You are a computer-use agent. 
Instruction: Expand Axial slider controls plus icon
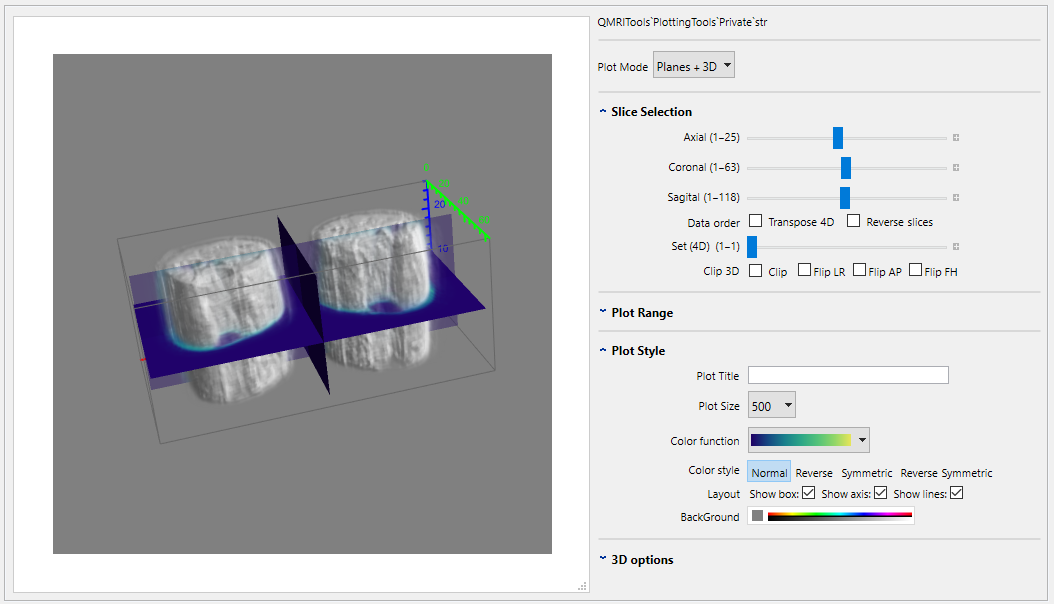coord(956,138)
